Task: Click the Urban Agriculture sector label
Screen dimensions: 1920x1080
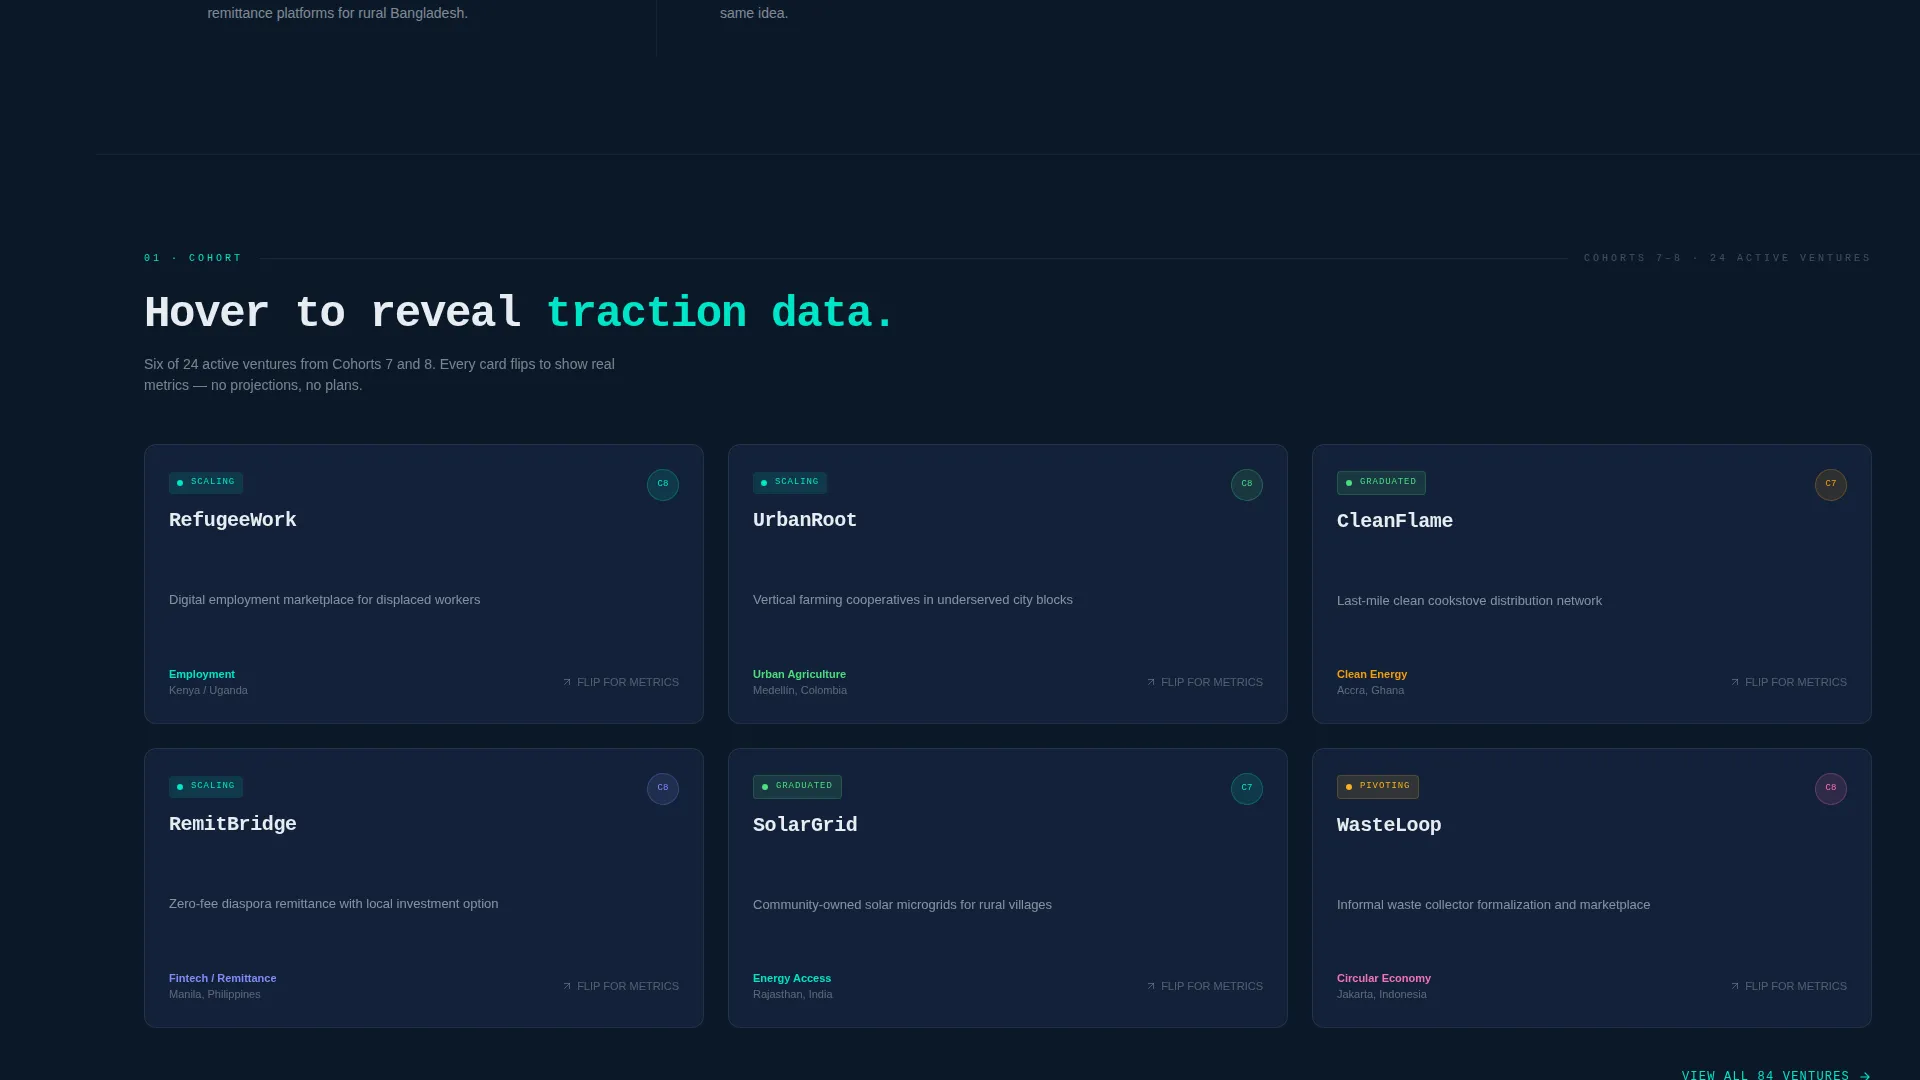Action: pyautogui.click(x=799, y=674)
